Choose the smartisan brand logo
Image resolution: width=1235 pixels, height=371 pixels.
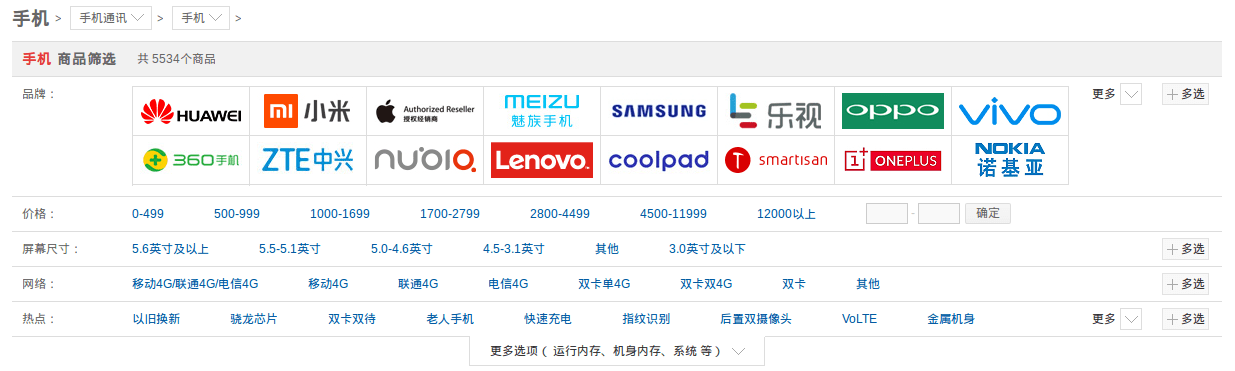click(776, 160)
